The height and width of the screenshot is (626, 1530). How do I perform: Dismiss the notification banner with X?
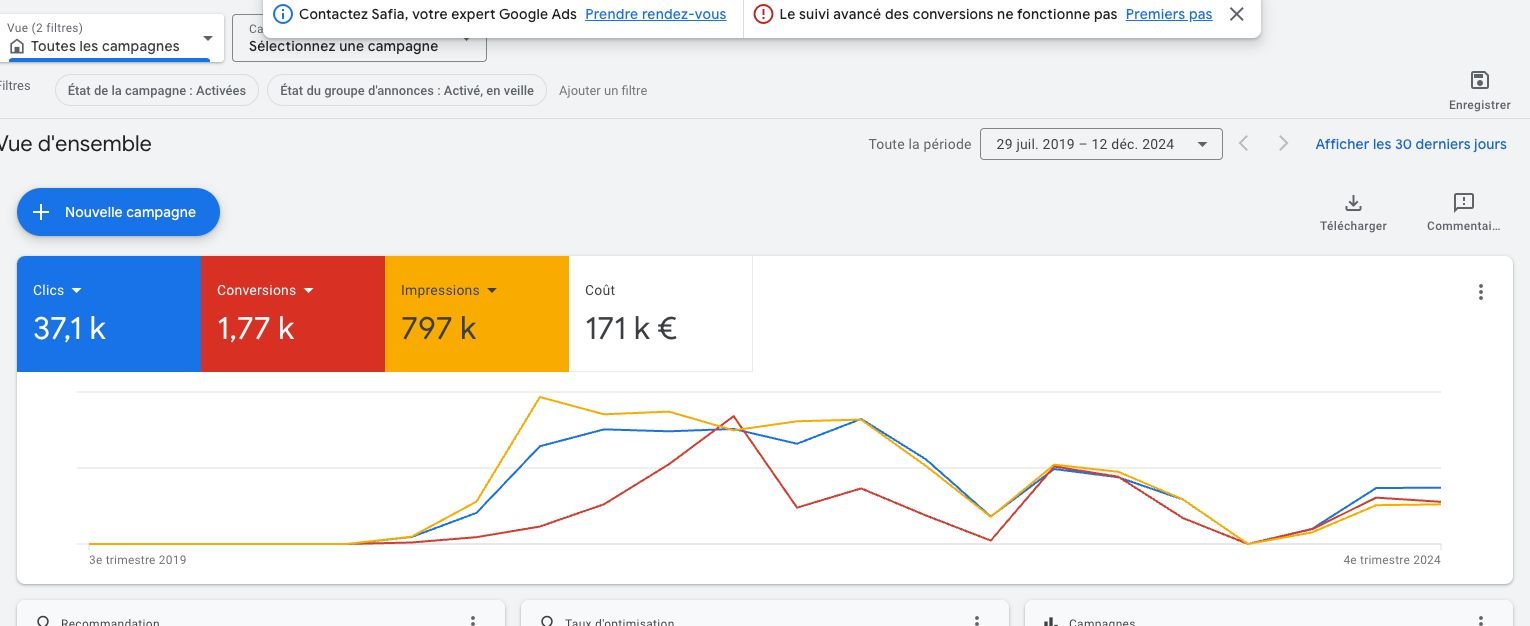click(x=1237, y=14)
